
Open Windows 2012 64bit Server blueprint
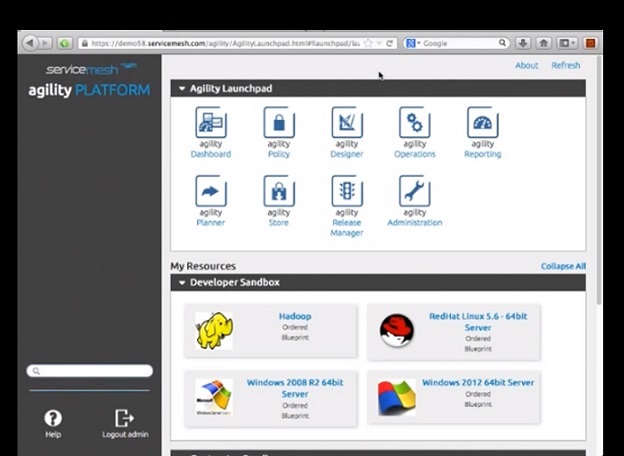pyautogui.click(x=477, y=382)
